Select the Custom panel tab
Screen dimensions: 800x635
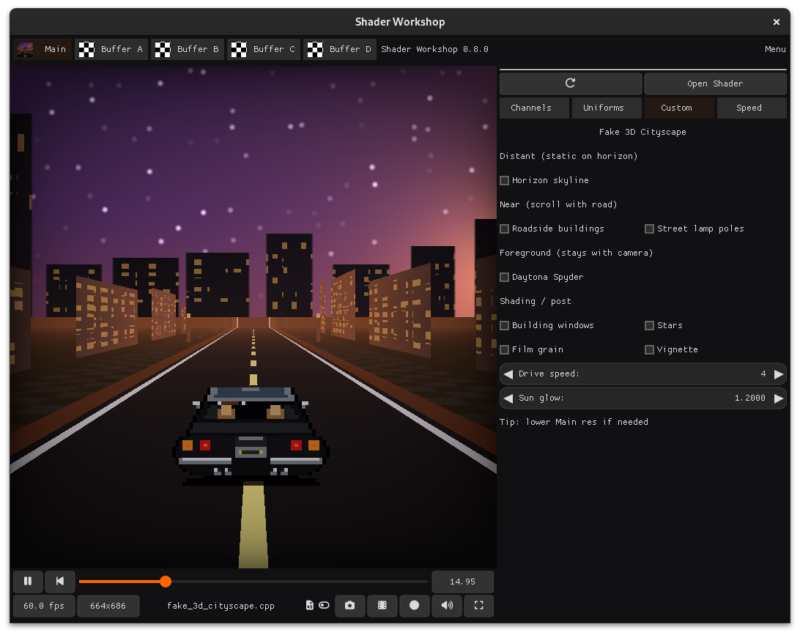tap(679, 108)
